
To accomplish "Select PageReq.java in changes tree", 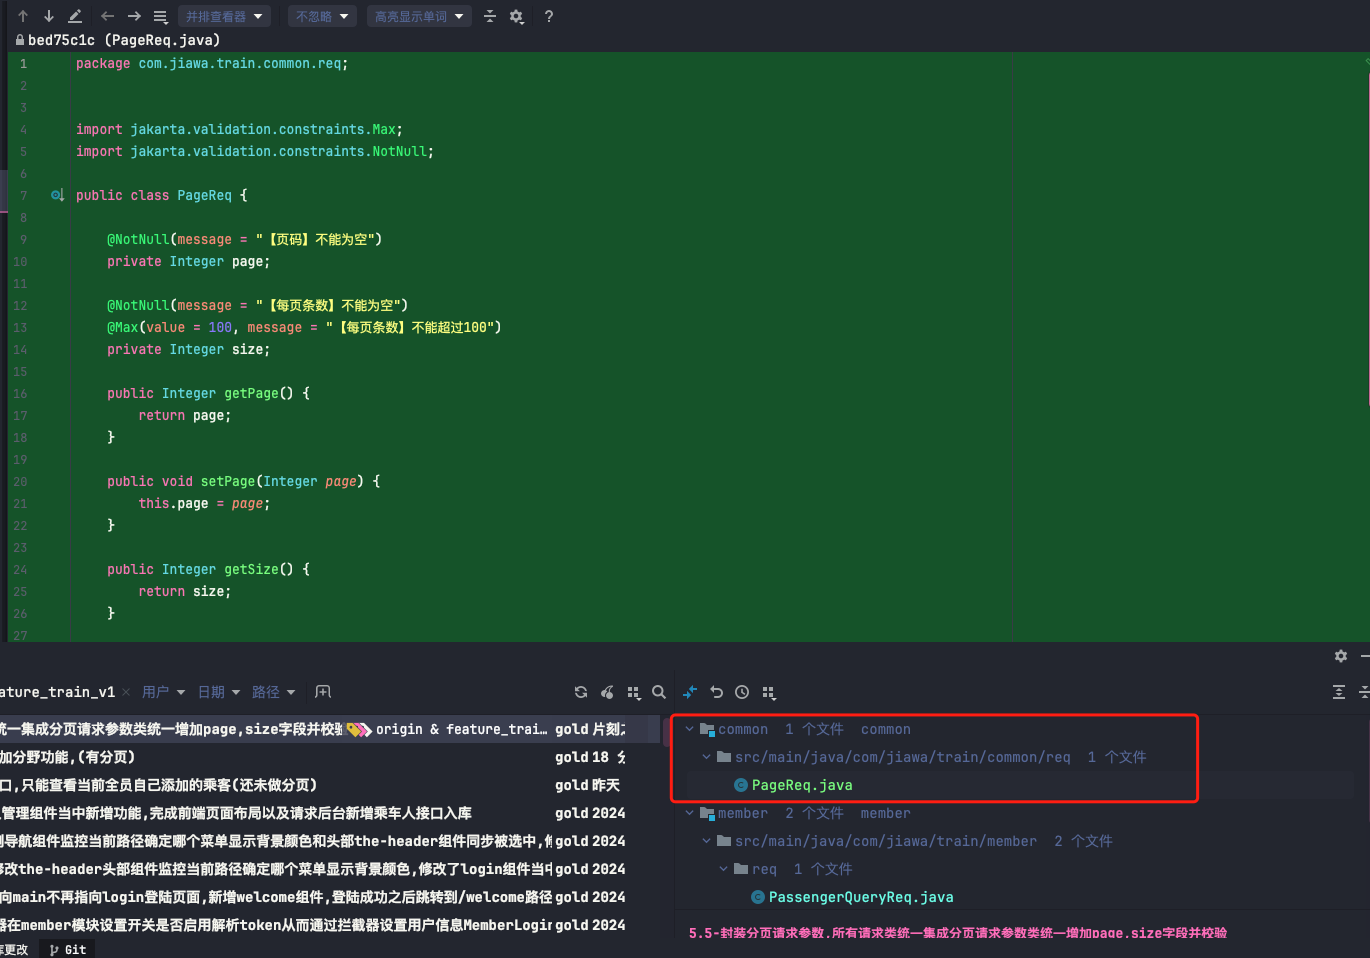I will tap(802, 785).
